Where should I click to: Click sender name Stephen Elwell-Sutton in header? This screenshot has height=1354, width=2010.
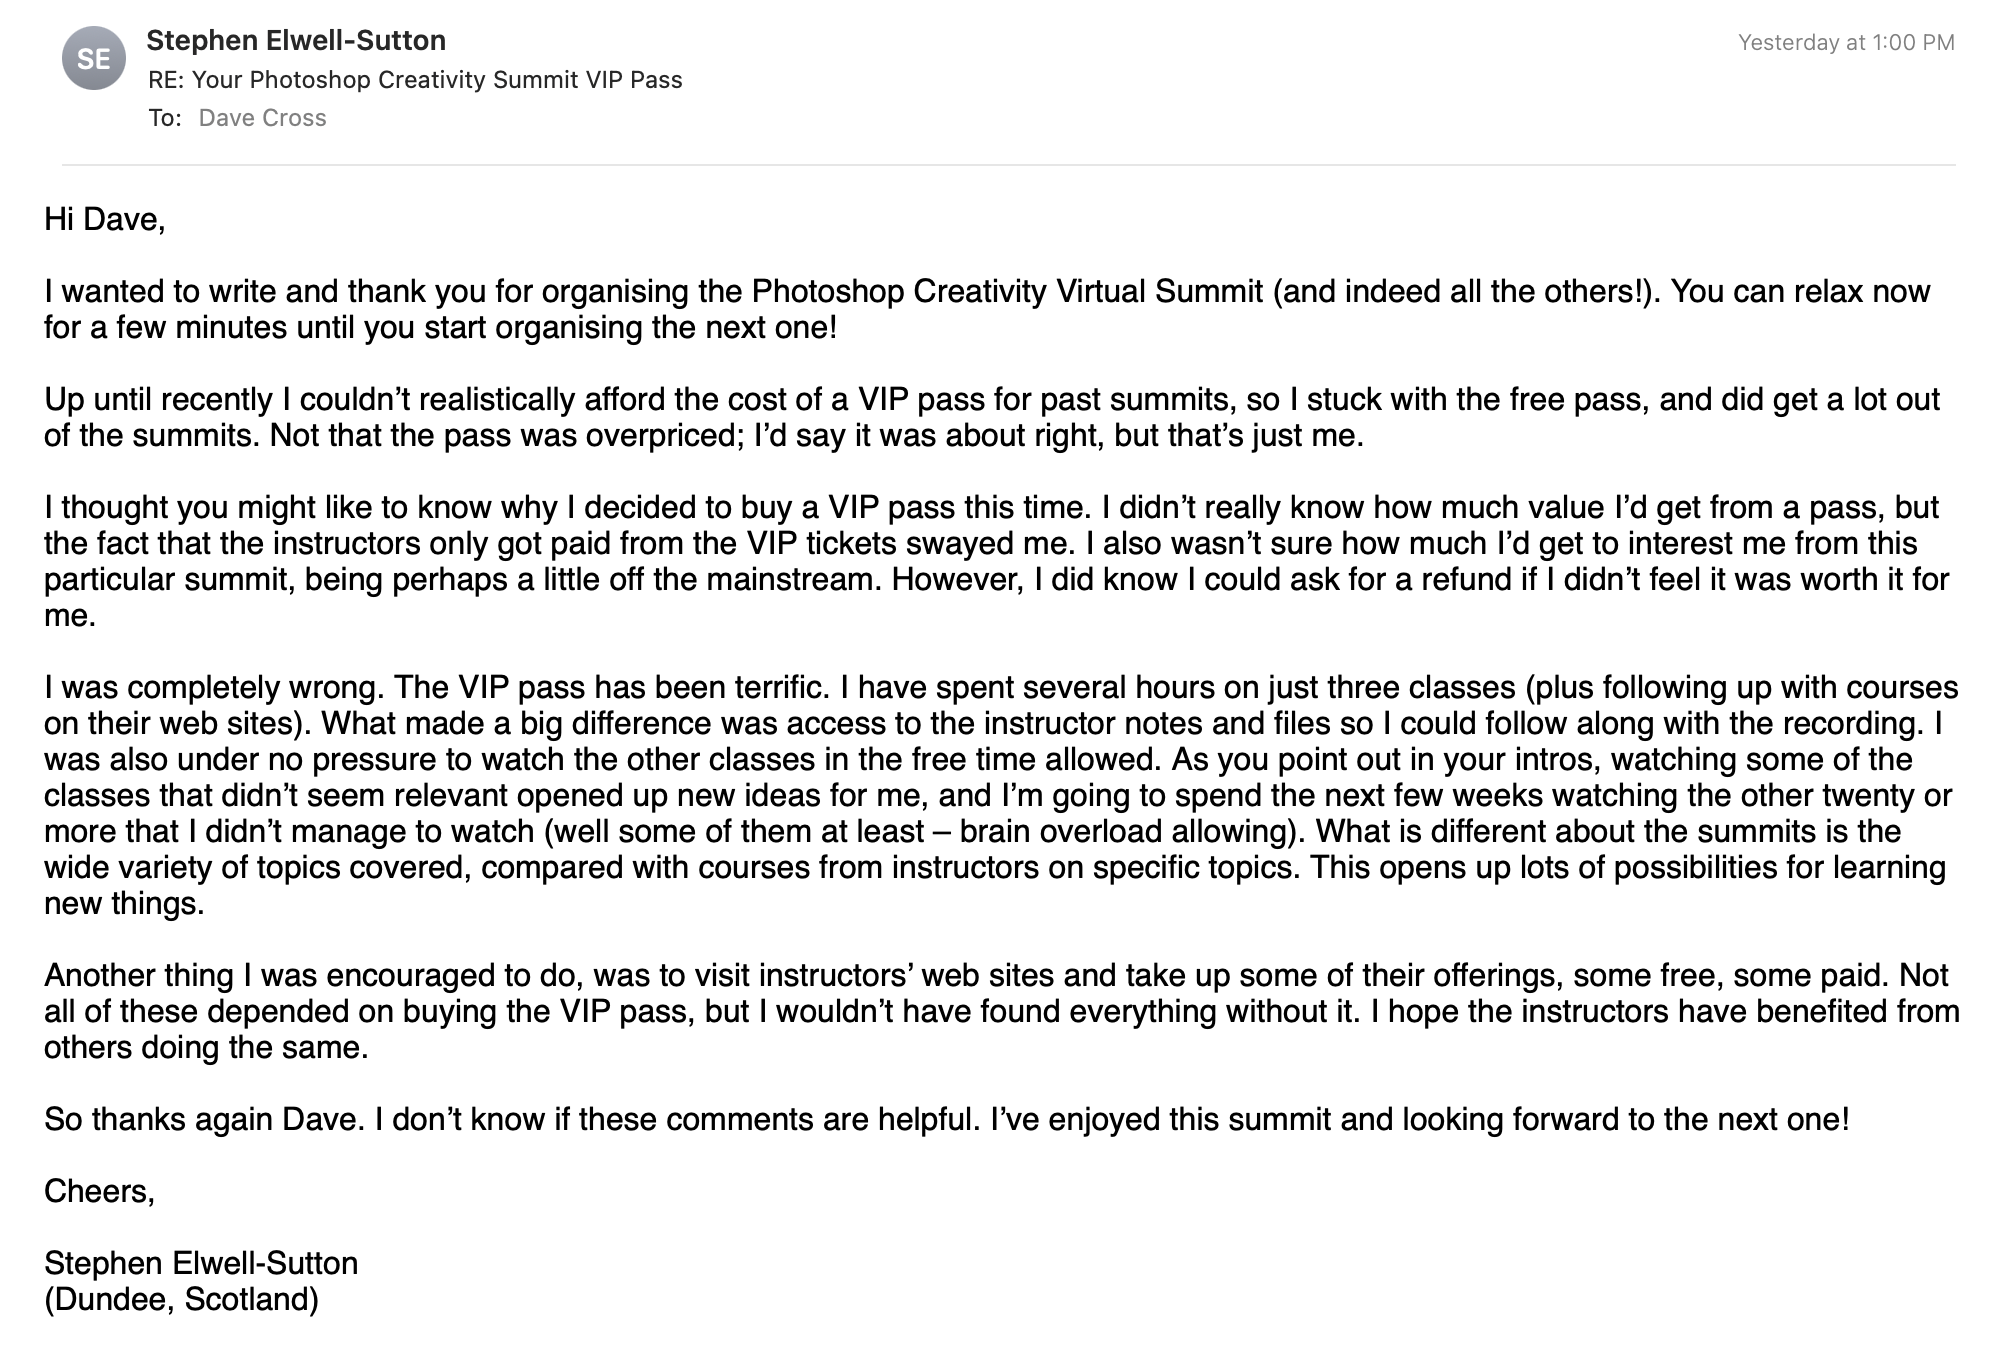click(x=296, y=41)
